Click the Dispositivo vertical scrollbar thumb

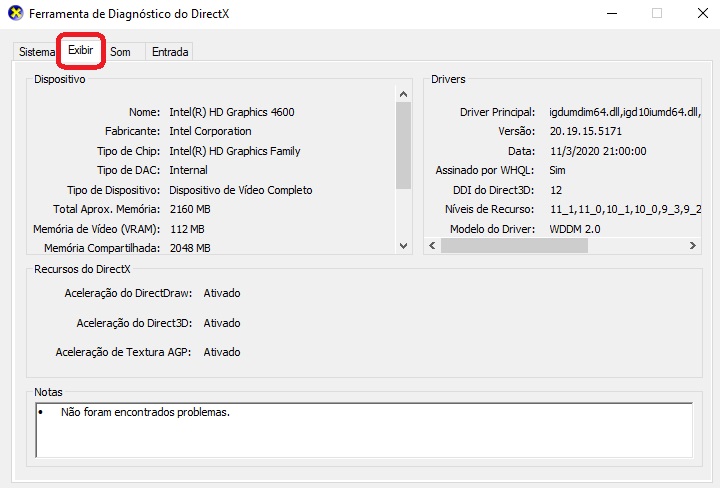click(404, 145)
